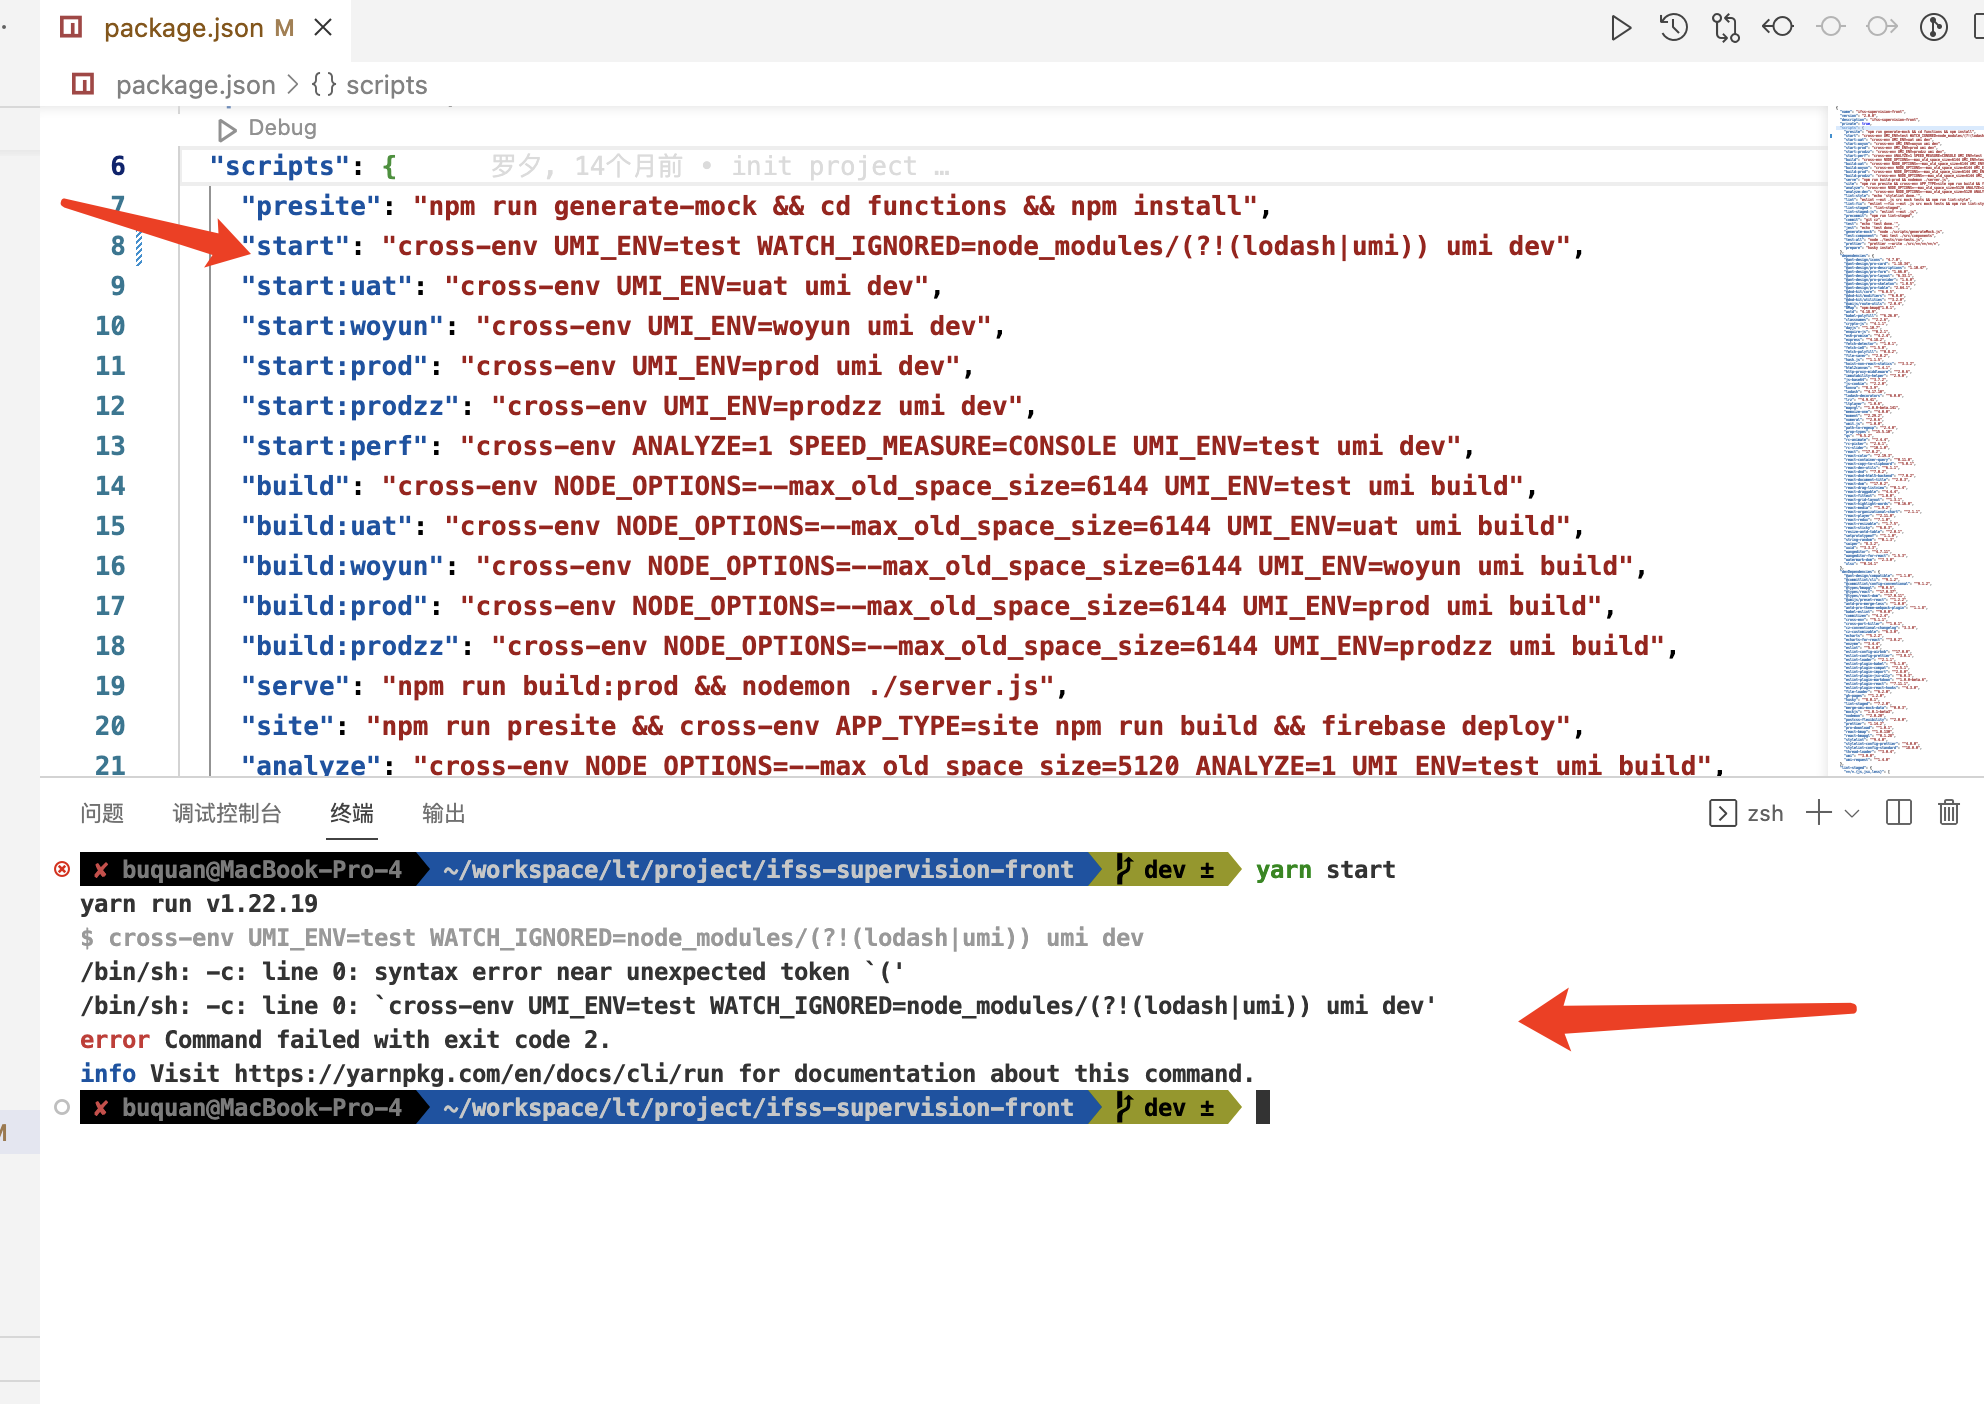Go to the previous change arrow icon

1778,27
